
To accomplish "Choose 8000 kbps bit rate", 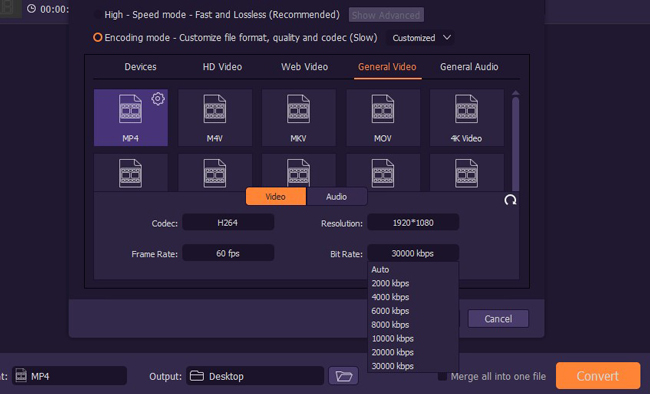I will 413,325.
